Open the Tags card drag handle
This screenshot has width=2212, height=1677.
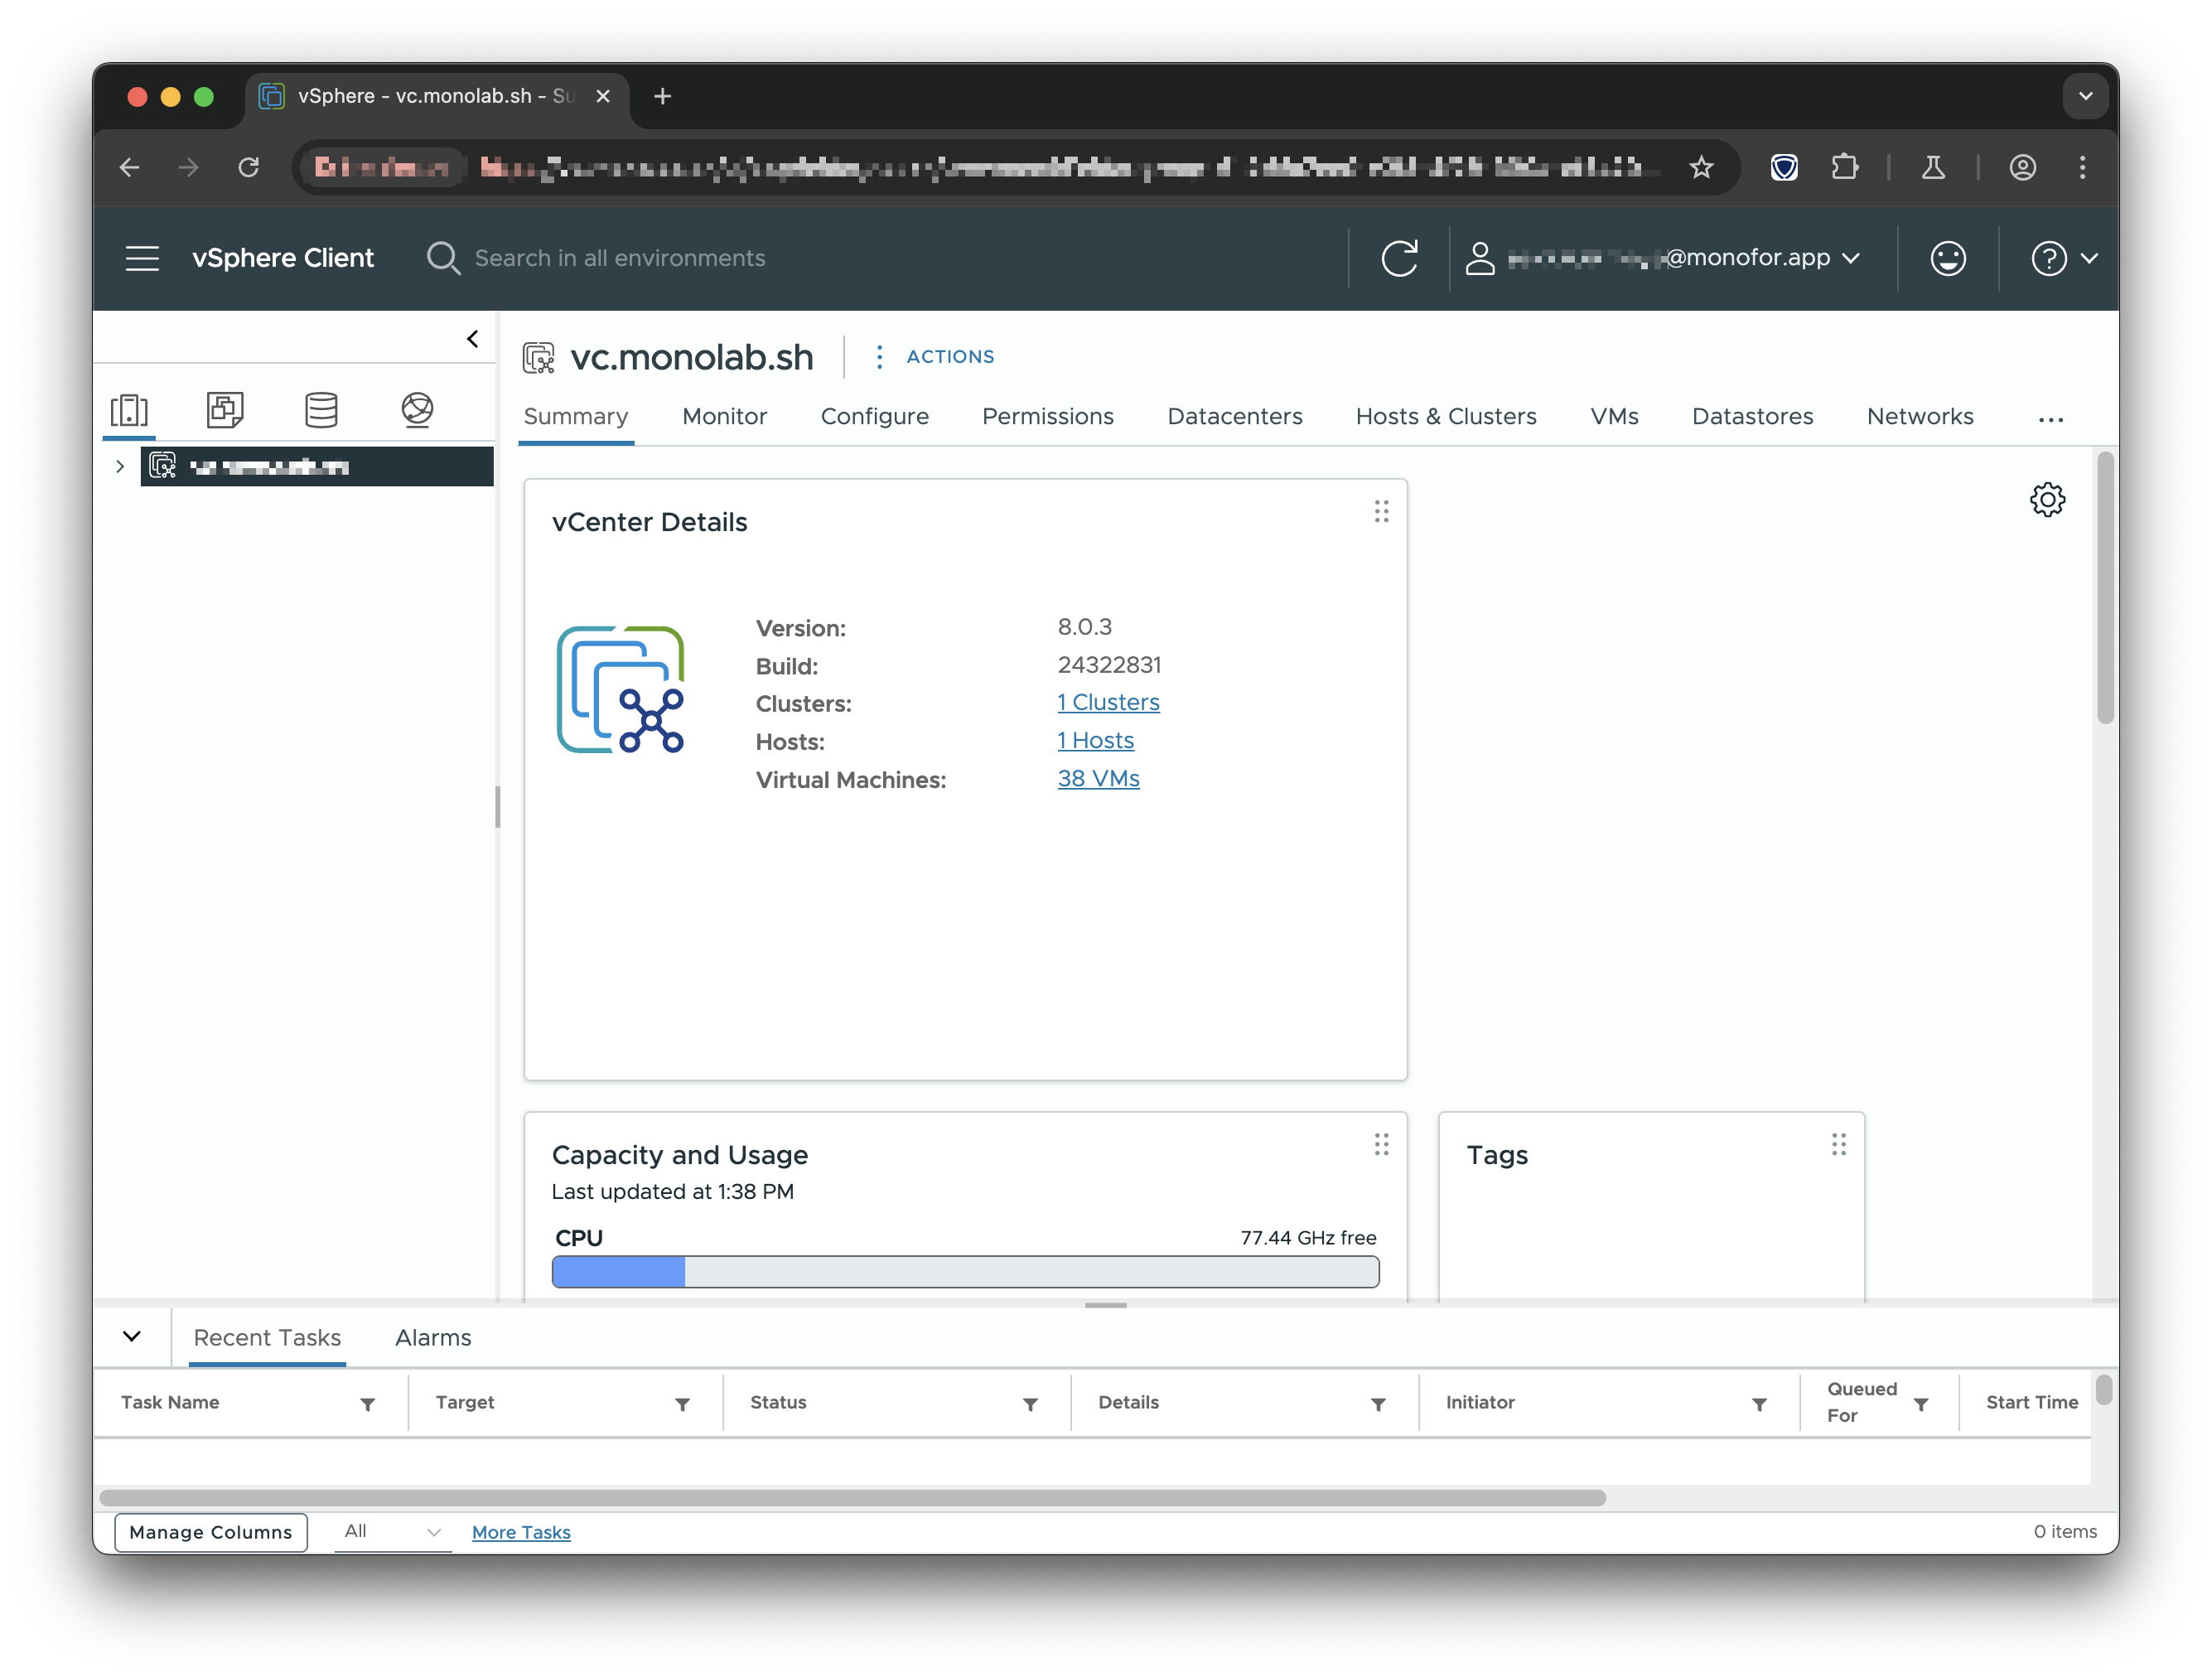click(1838, 1144)
